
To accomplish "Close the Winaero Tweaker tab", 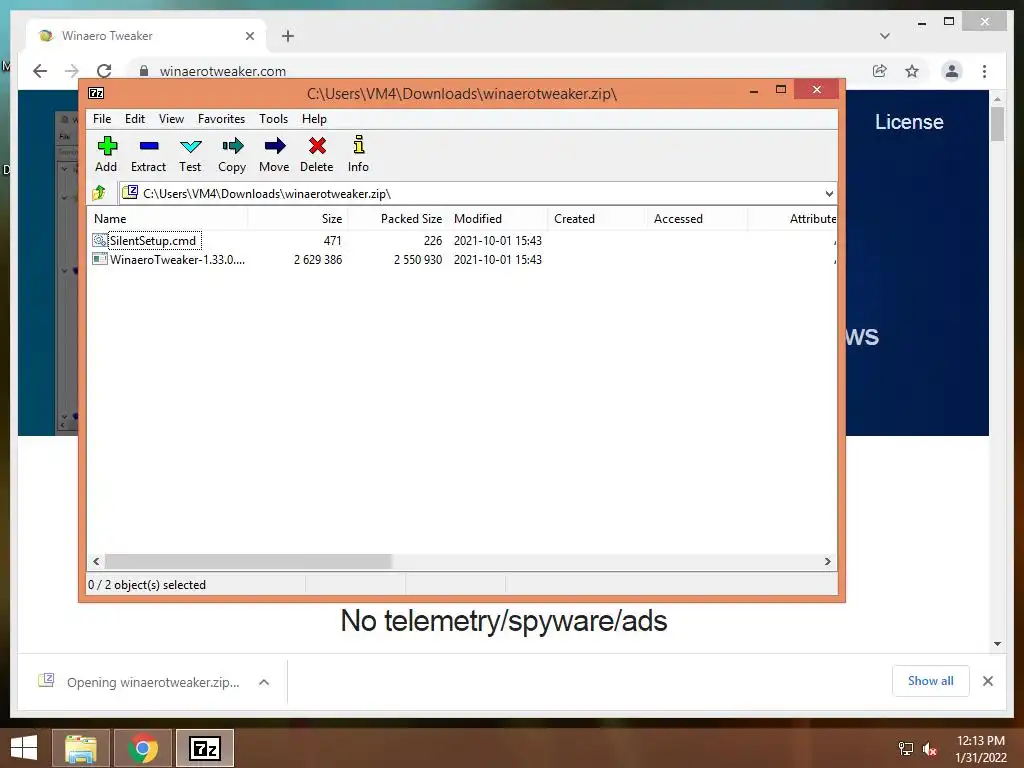I will tap(249, 36).
